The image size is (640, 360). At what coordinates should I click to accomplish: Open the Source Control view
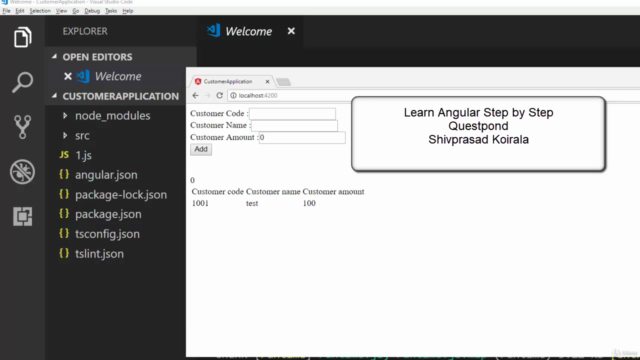(22, 127)
